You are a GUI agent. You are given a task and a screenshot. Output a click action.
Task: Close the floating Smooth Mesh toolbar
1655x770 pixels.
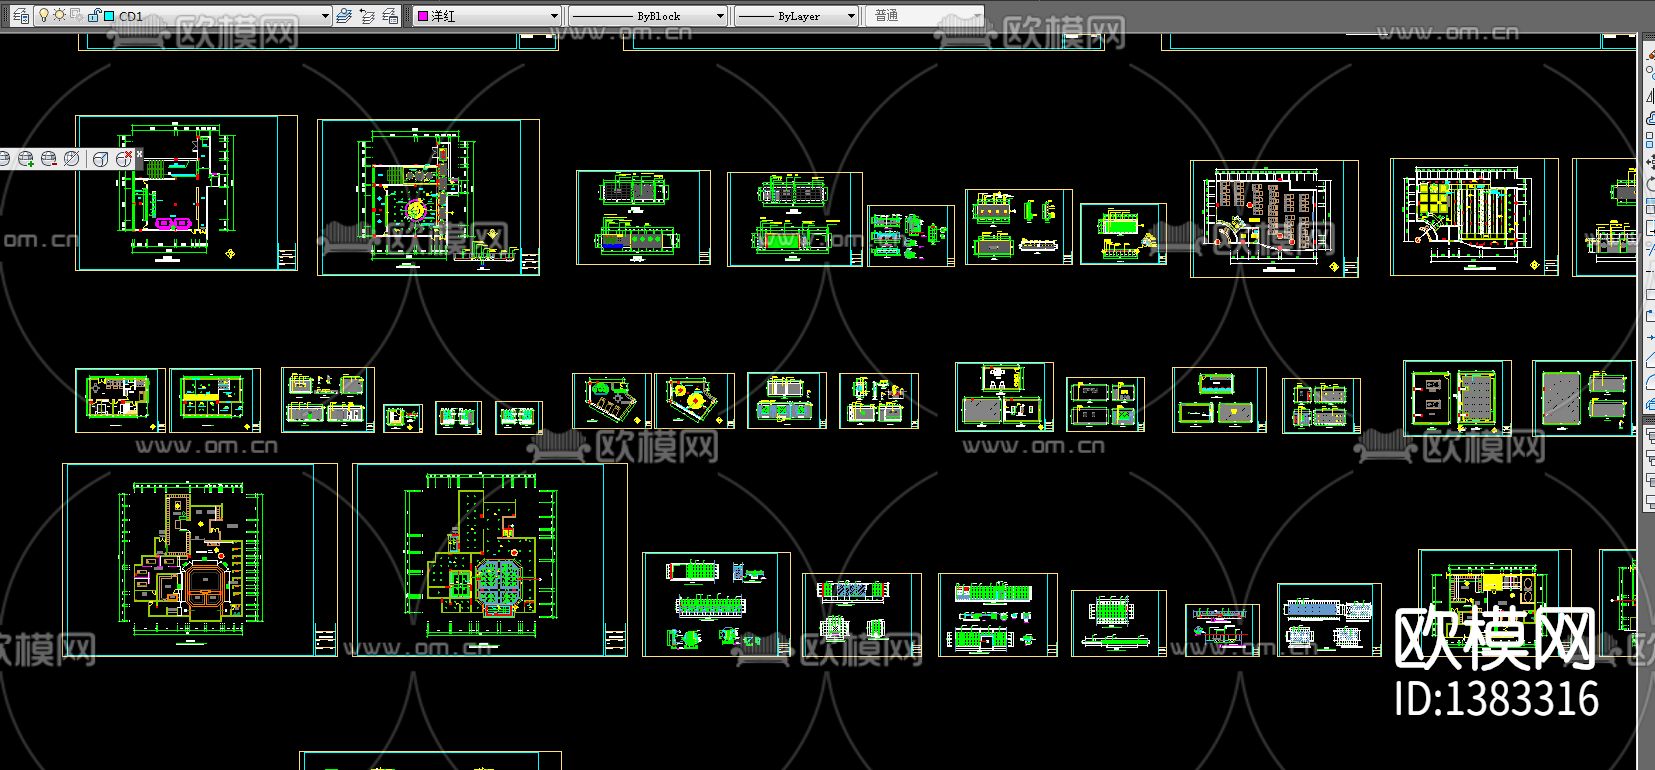tap(139, 154)
